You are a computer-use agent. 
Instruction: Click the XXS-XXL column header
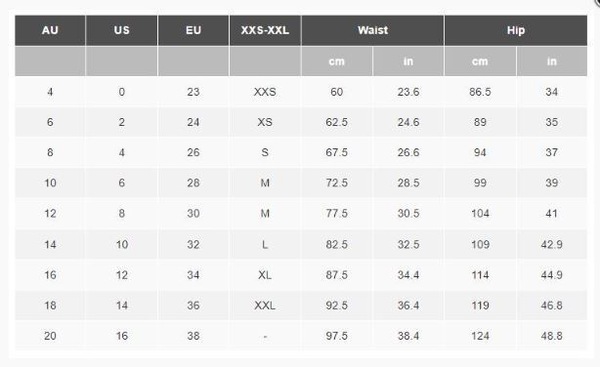(265, 30)
